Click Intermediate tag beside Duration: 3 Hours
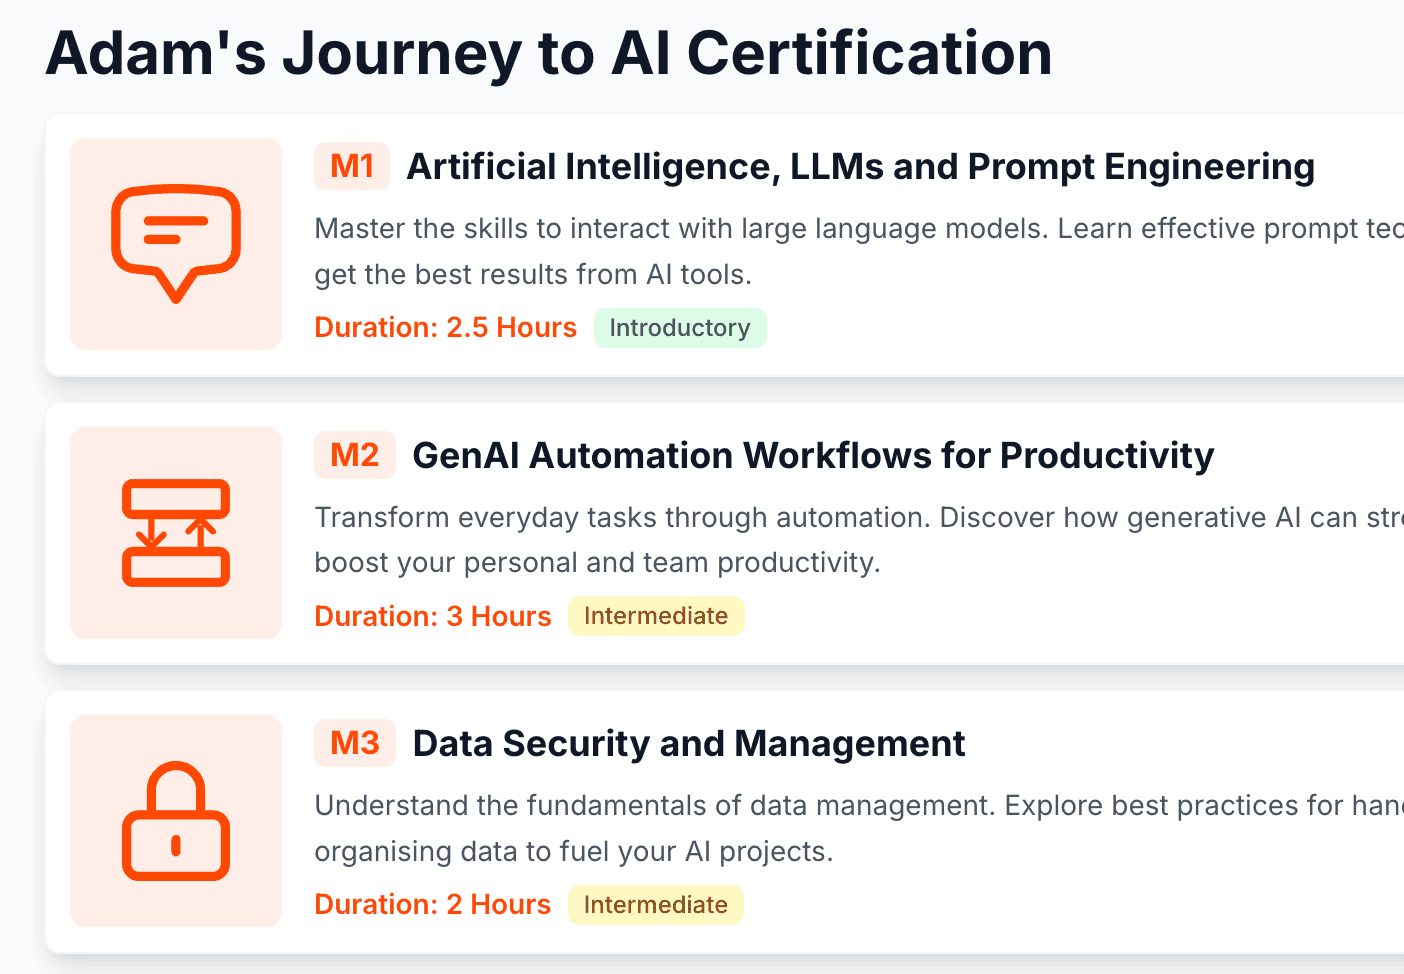Screen dimensions: 1404x974 [x=656, y=616]
